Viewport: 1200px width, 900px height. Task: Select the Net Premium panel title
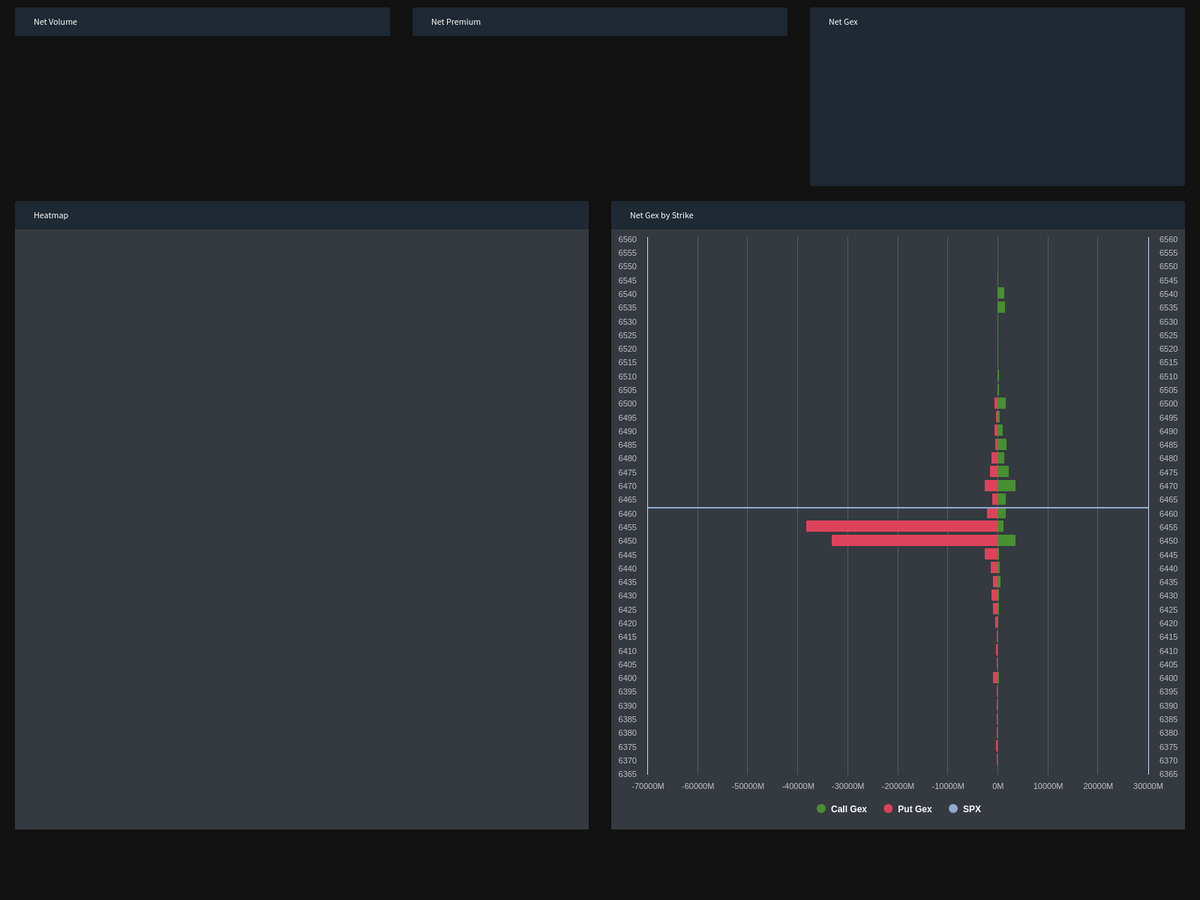pos(456,22)
